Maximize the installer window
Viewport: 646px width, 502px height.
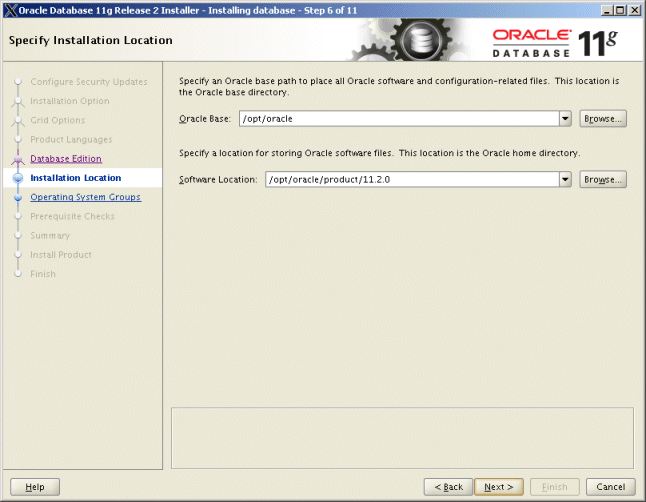(x=620, y=10)
